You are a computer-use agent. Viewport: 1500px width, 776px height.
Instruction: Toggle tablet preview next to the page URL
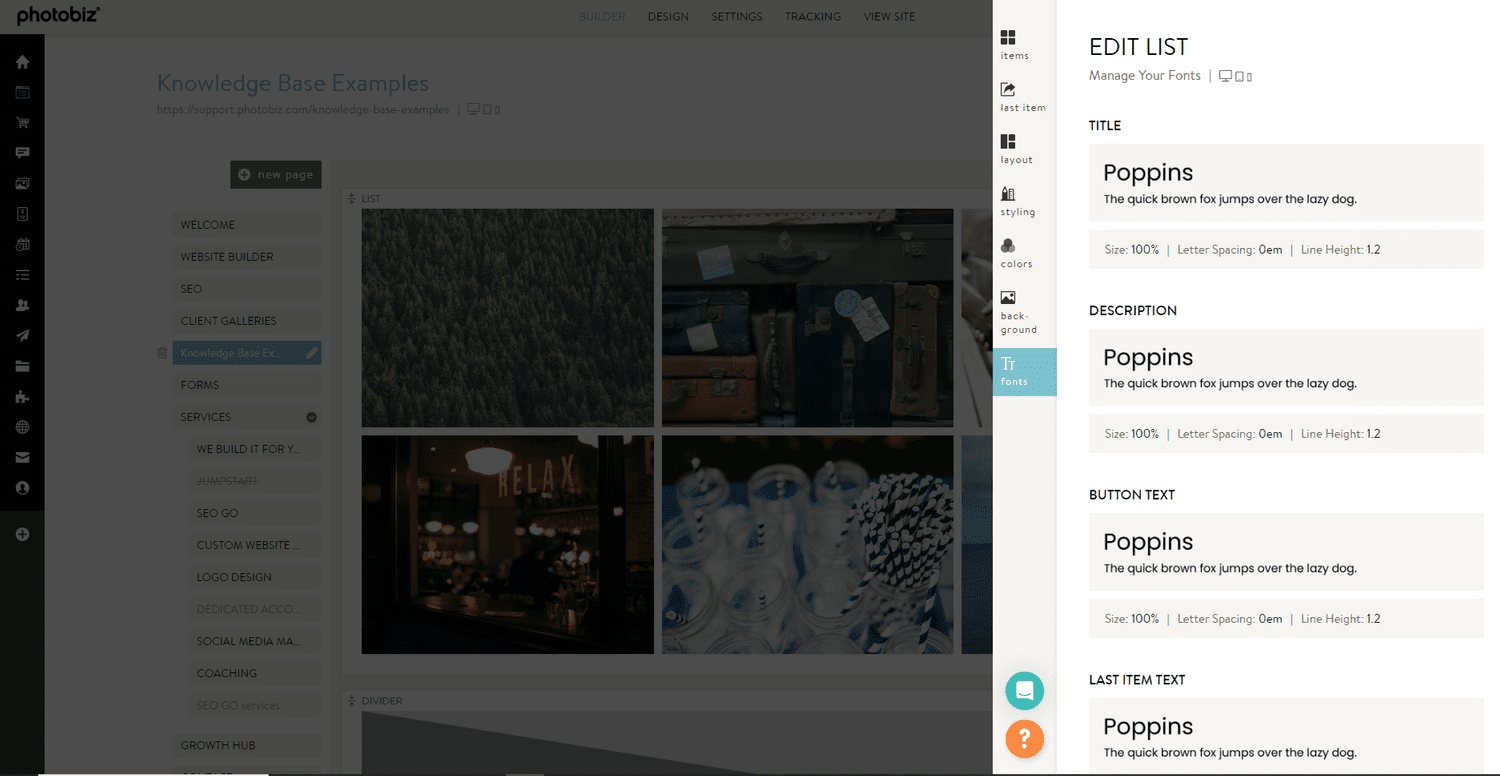(487, 108)
